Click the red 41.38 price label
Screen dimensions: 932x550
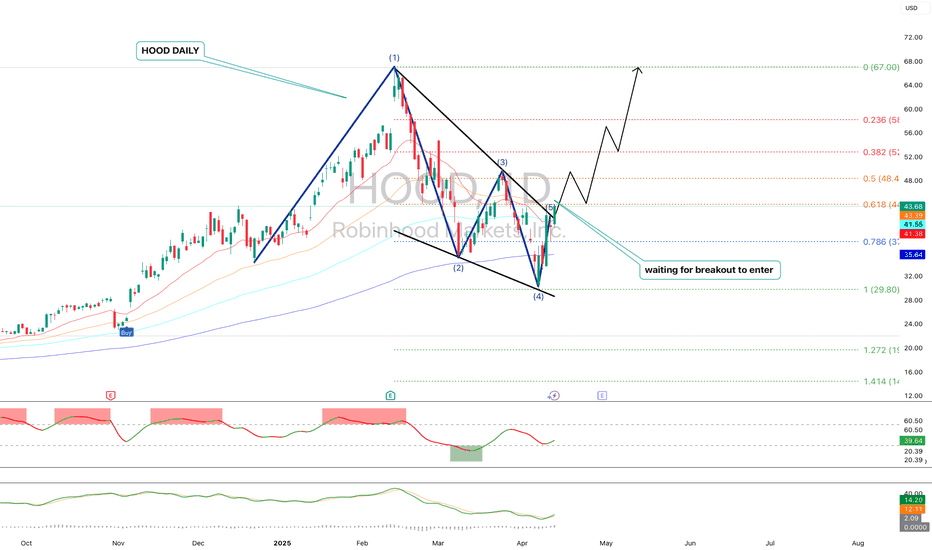pos(912,234)
